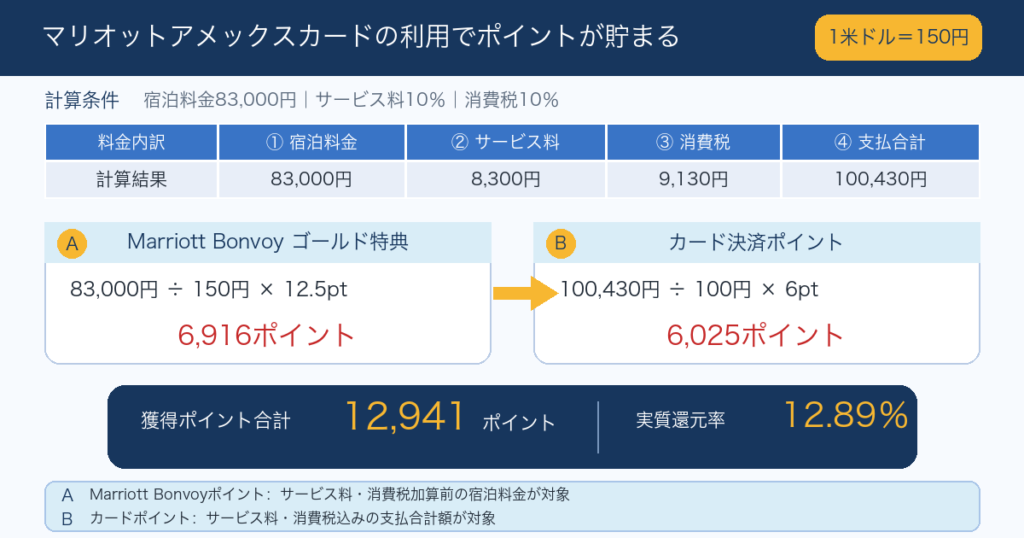
Task: Click the red "6,916ポイント" result
Action: point(266,336)
